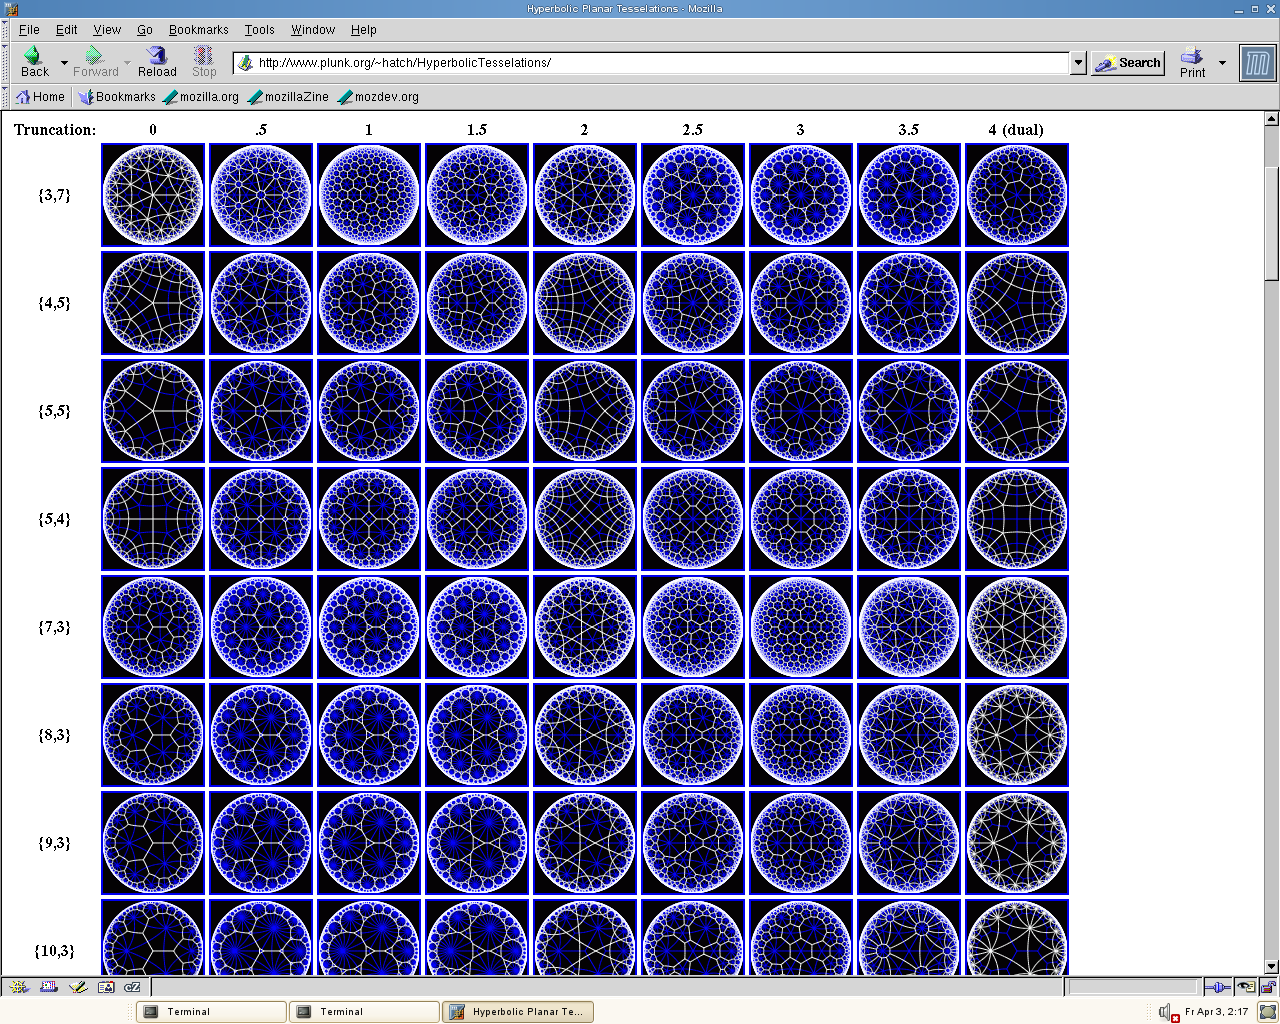
Task: Click the Back navigation button
Action: tap(34, 62)
